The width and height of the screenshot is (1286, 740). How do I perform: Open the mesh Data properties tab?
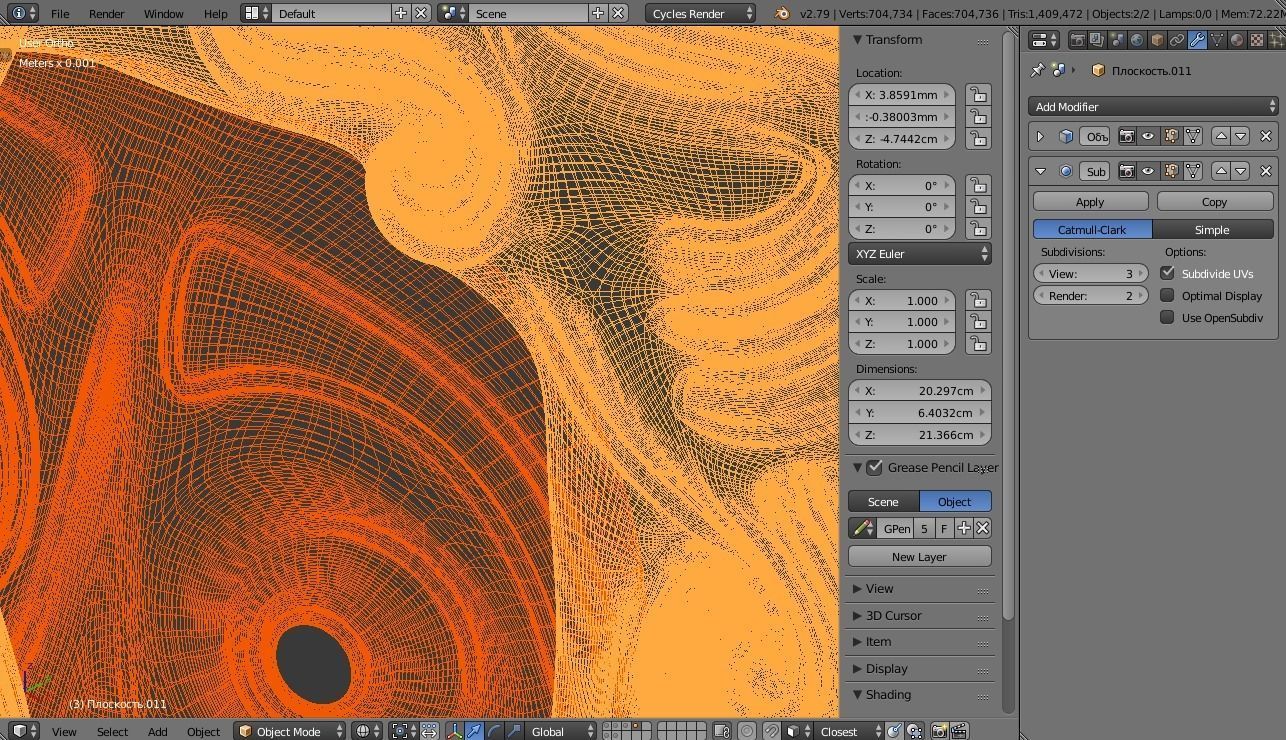click(1217, 40)
